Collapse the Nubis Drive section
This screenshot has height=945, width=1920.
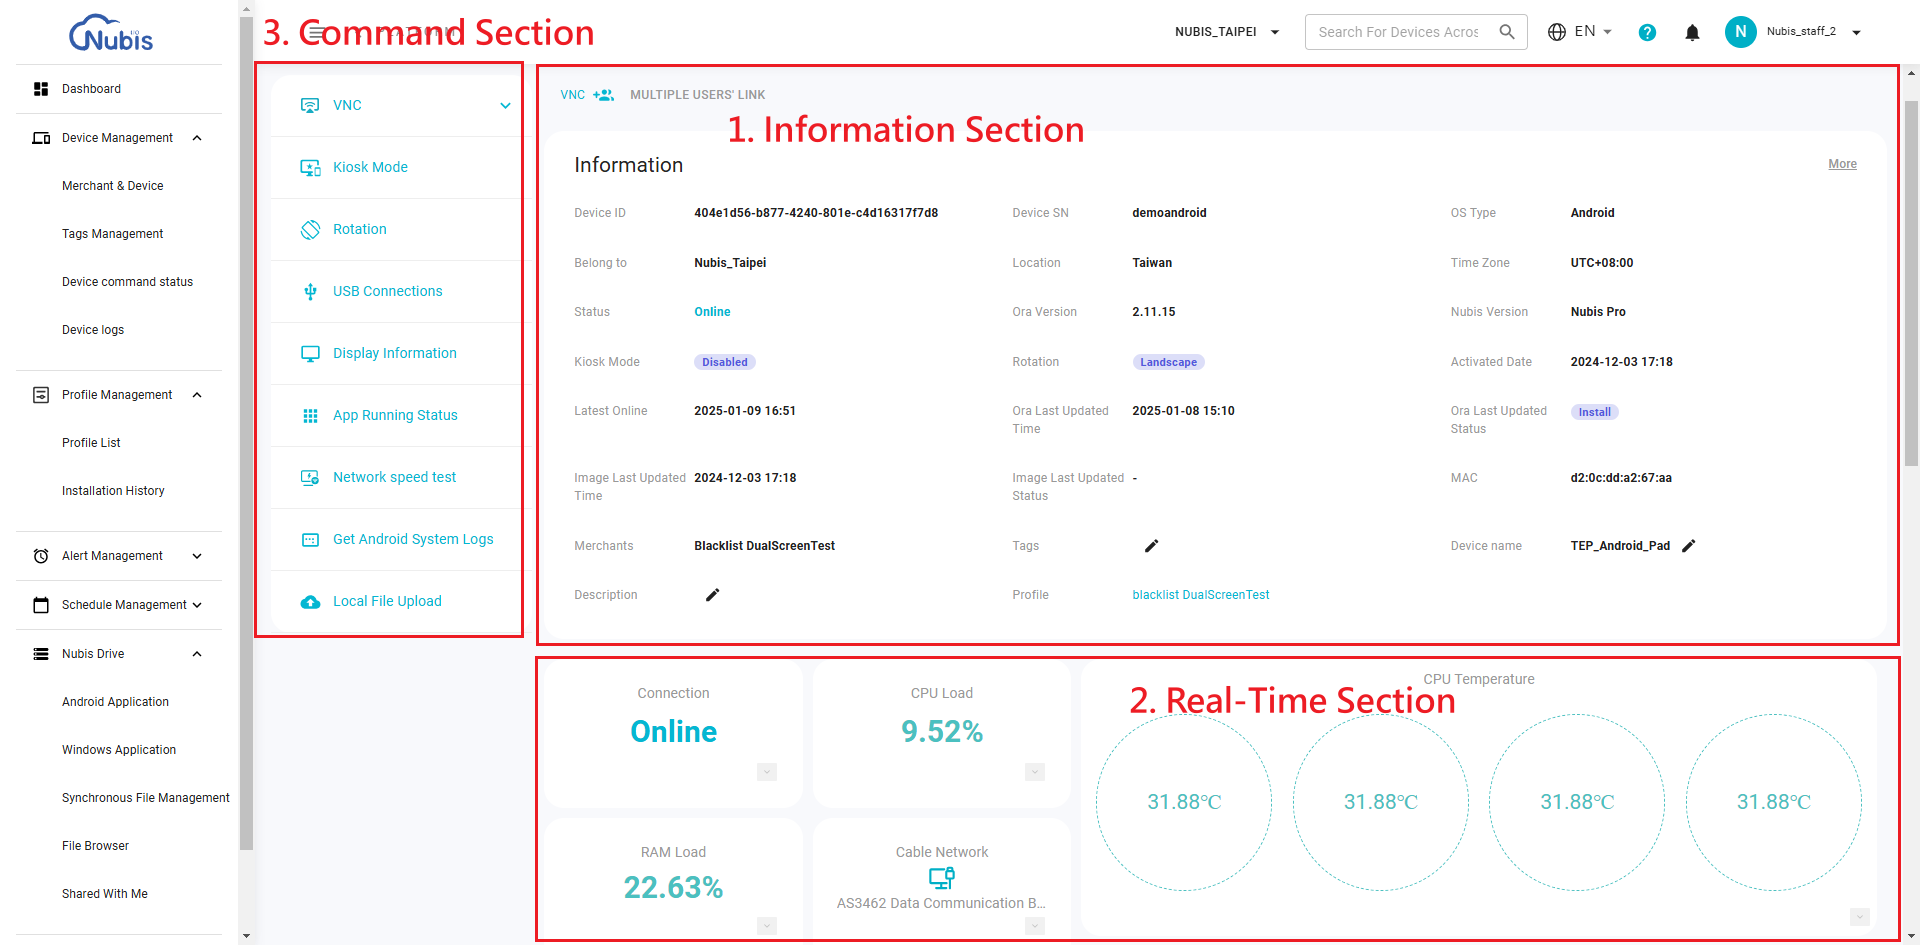tap(197, 654)
